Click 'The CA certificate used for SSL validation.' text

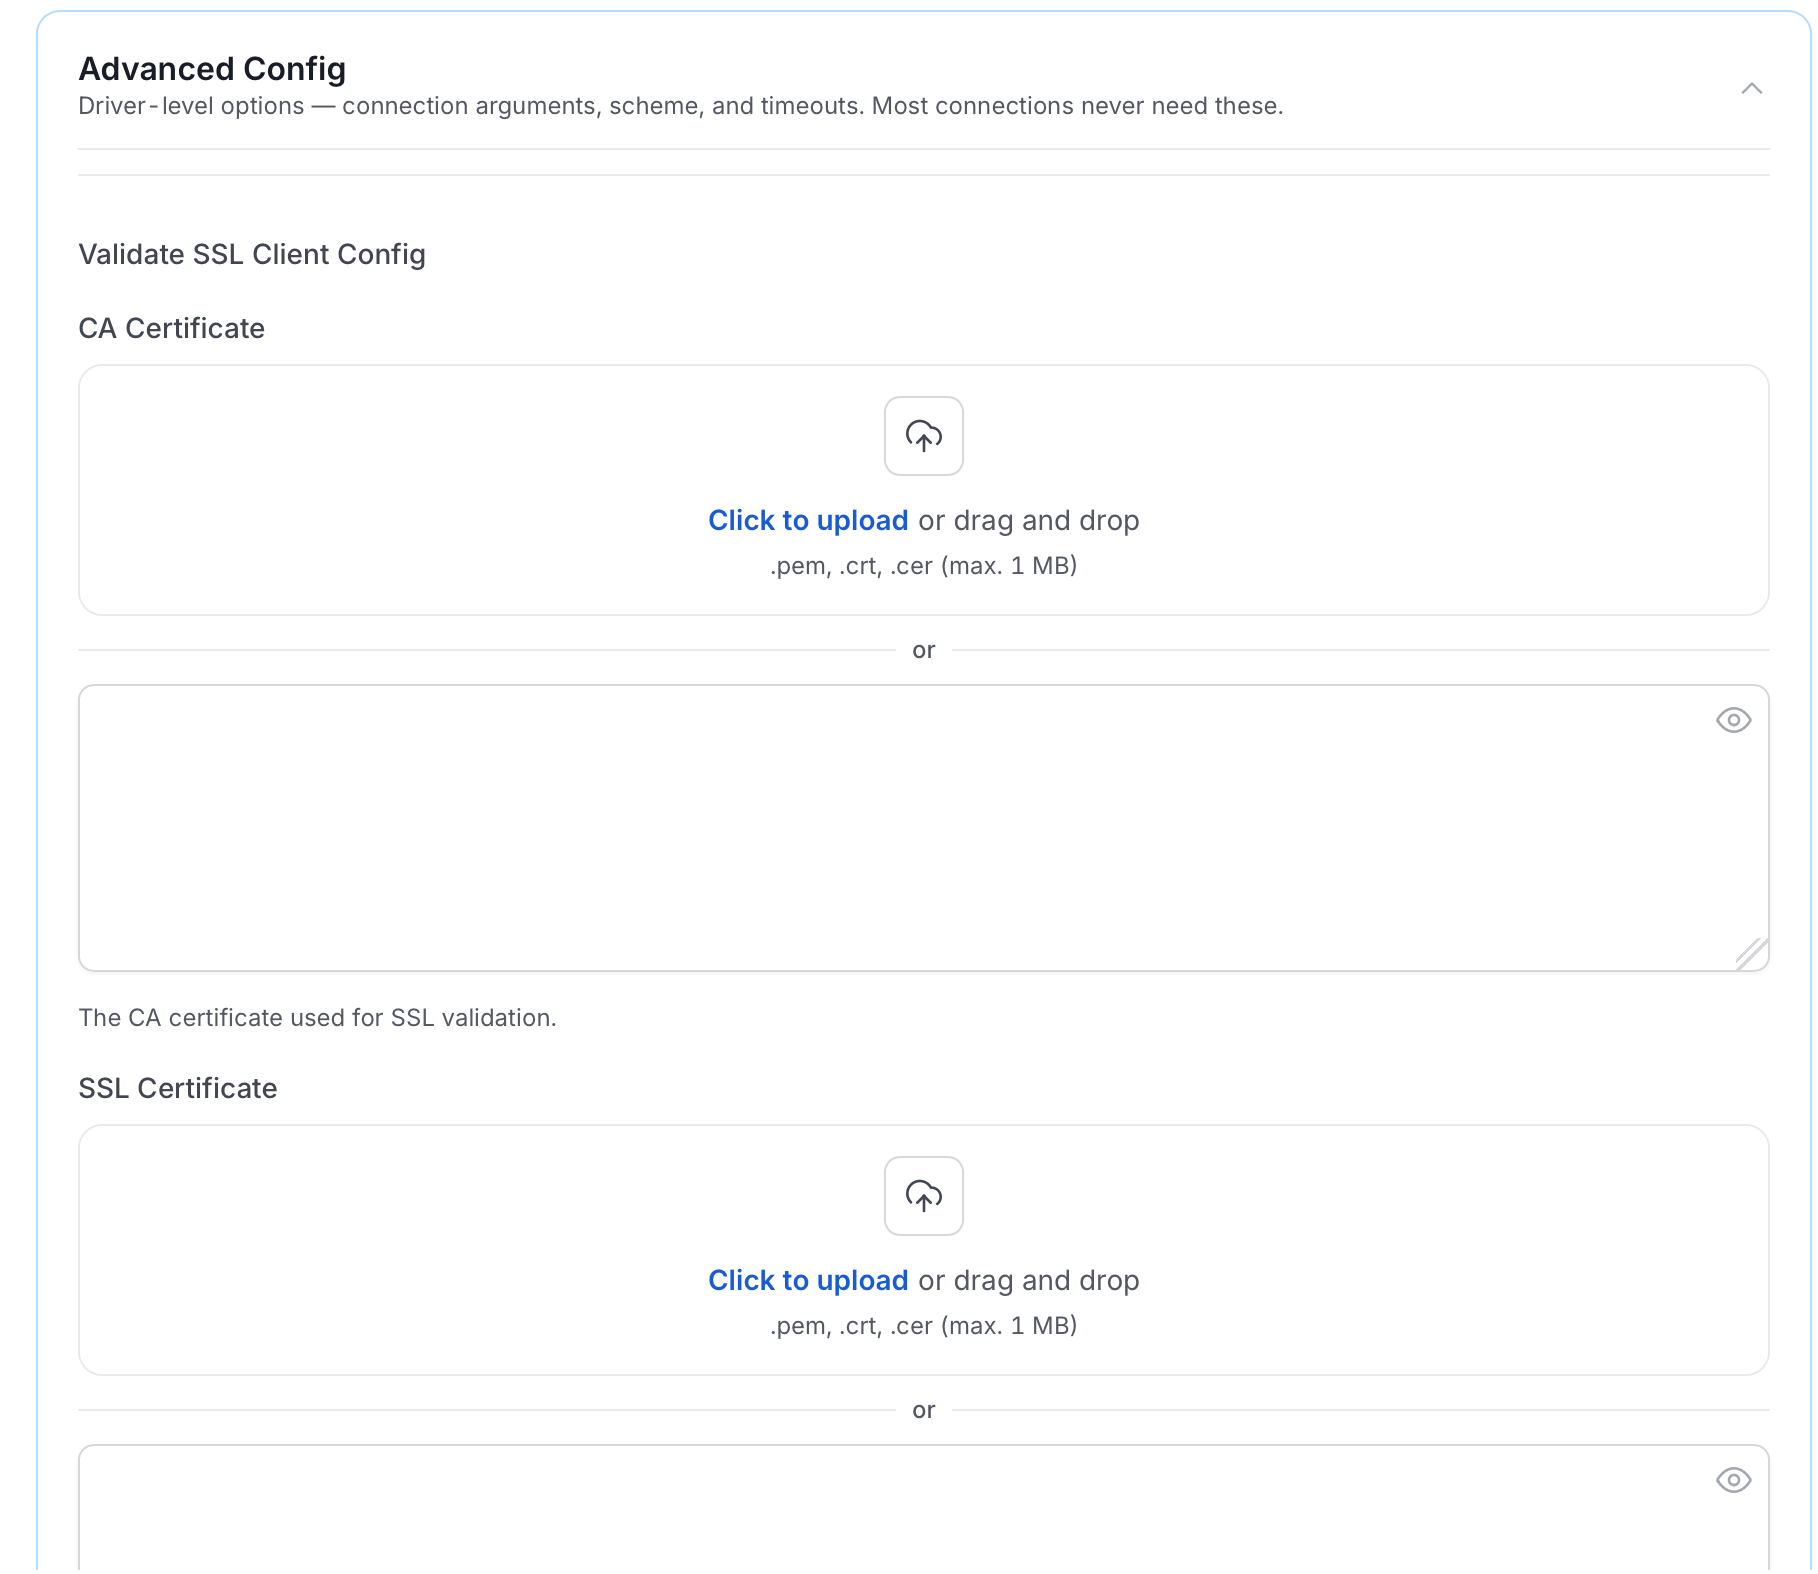point(317,1018)
